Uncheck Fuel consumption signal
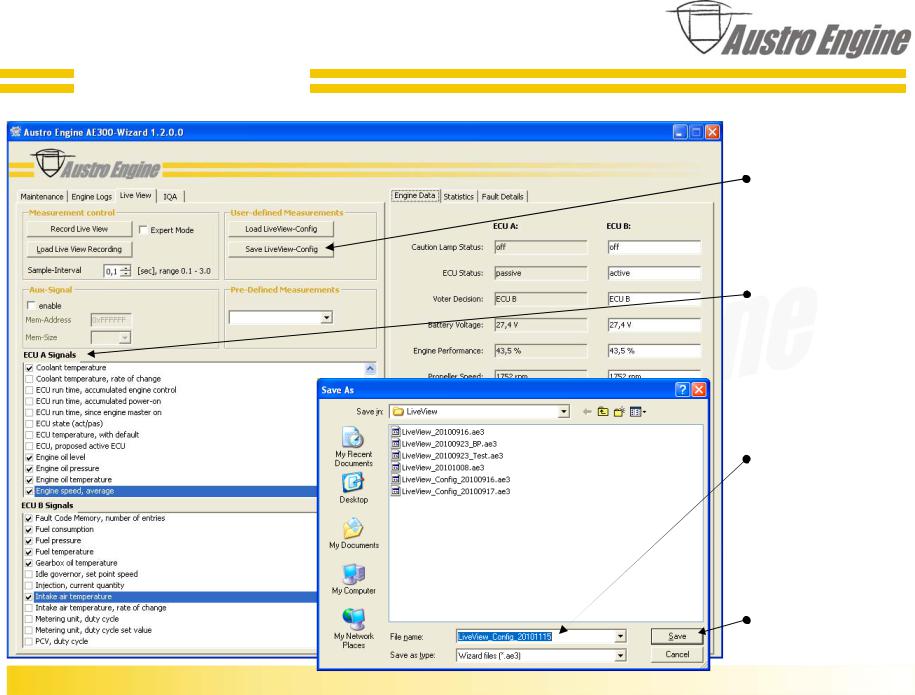The image size is (915, 695). [x=29, y=530]
